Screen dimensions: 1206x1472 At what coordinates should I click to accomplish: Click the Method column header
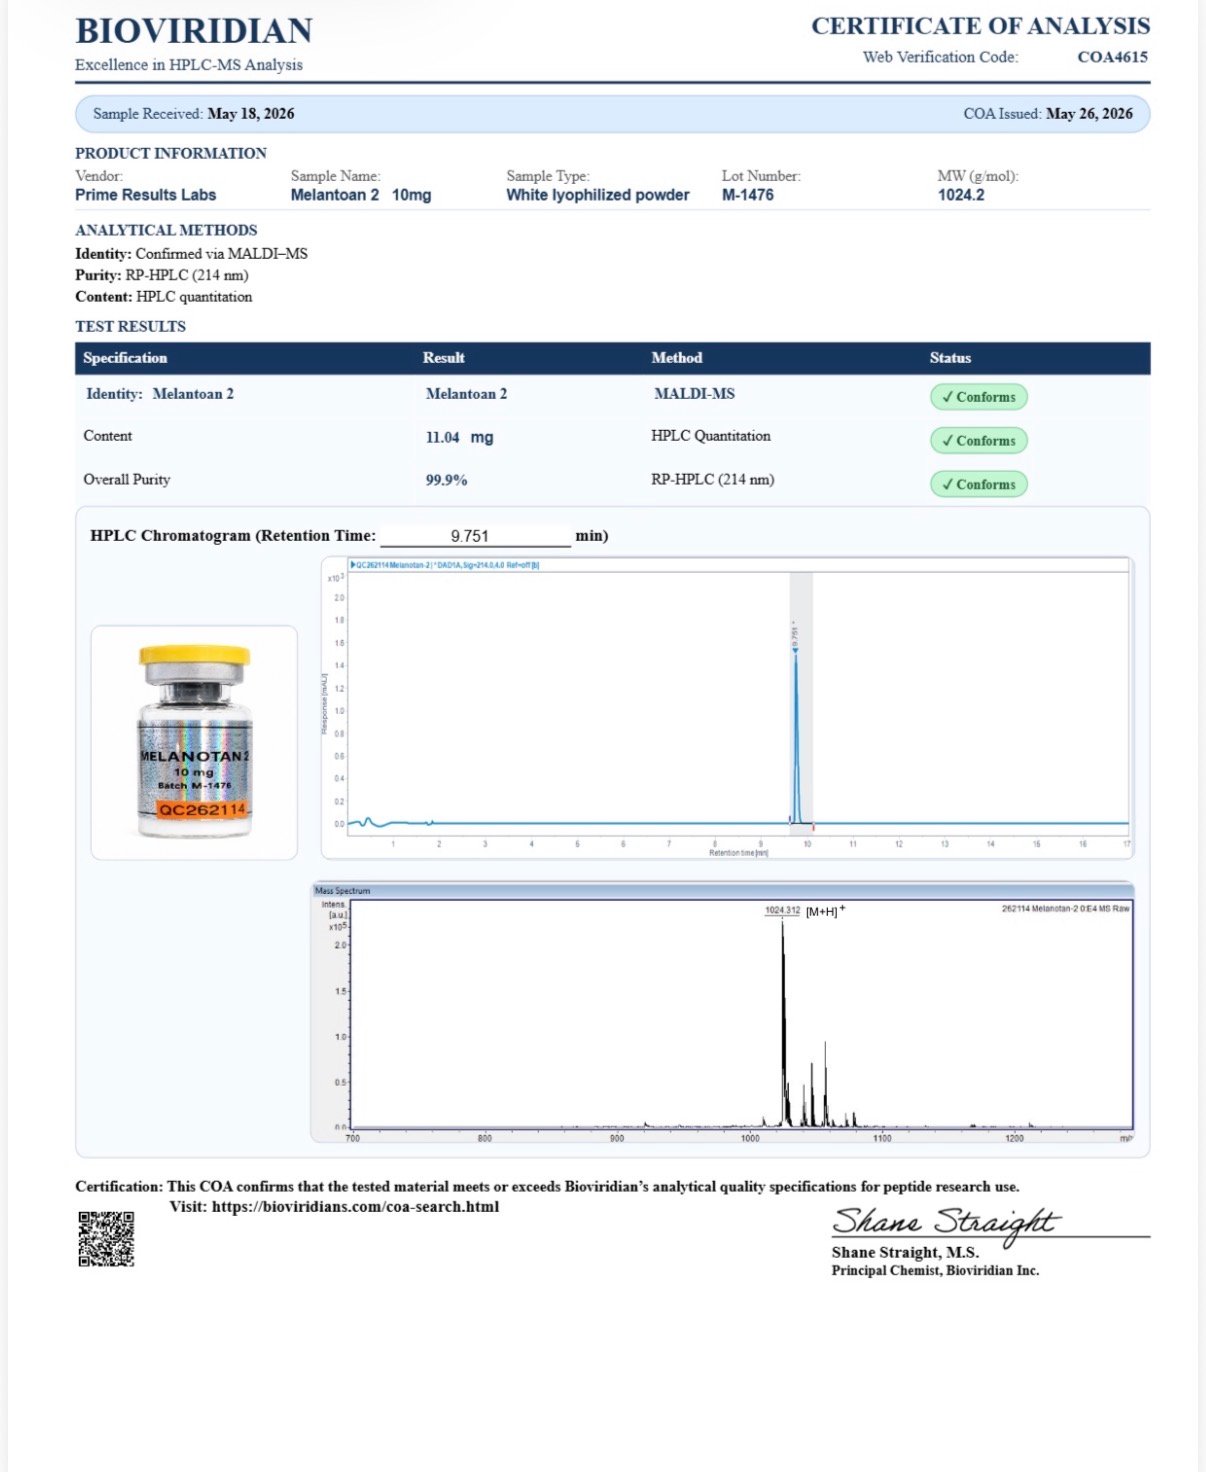click(677, 358)
